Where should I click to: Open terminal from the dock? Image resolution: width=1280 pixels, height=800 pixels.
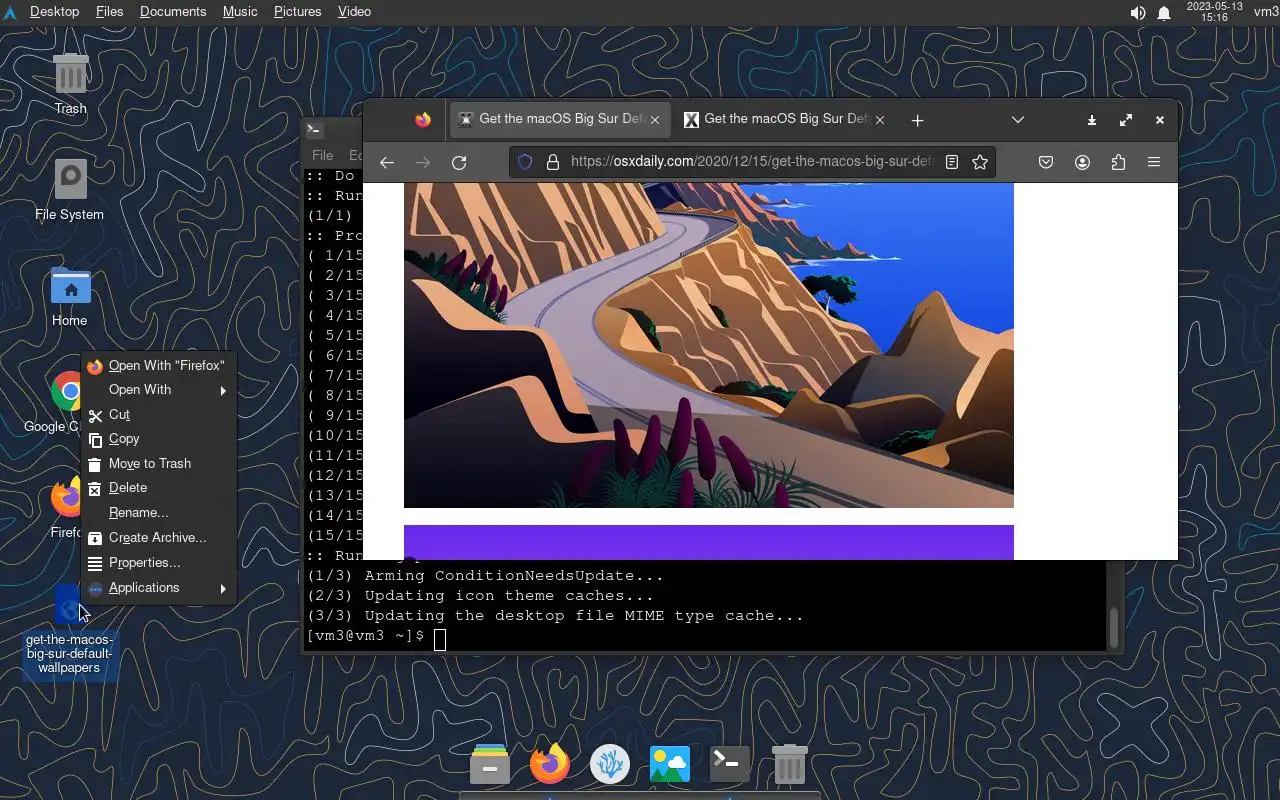coord(730,765)
